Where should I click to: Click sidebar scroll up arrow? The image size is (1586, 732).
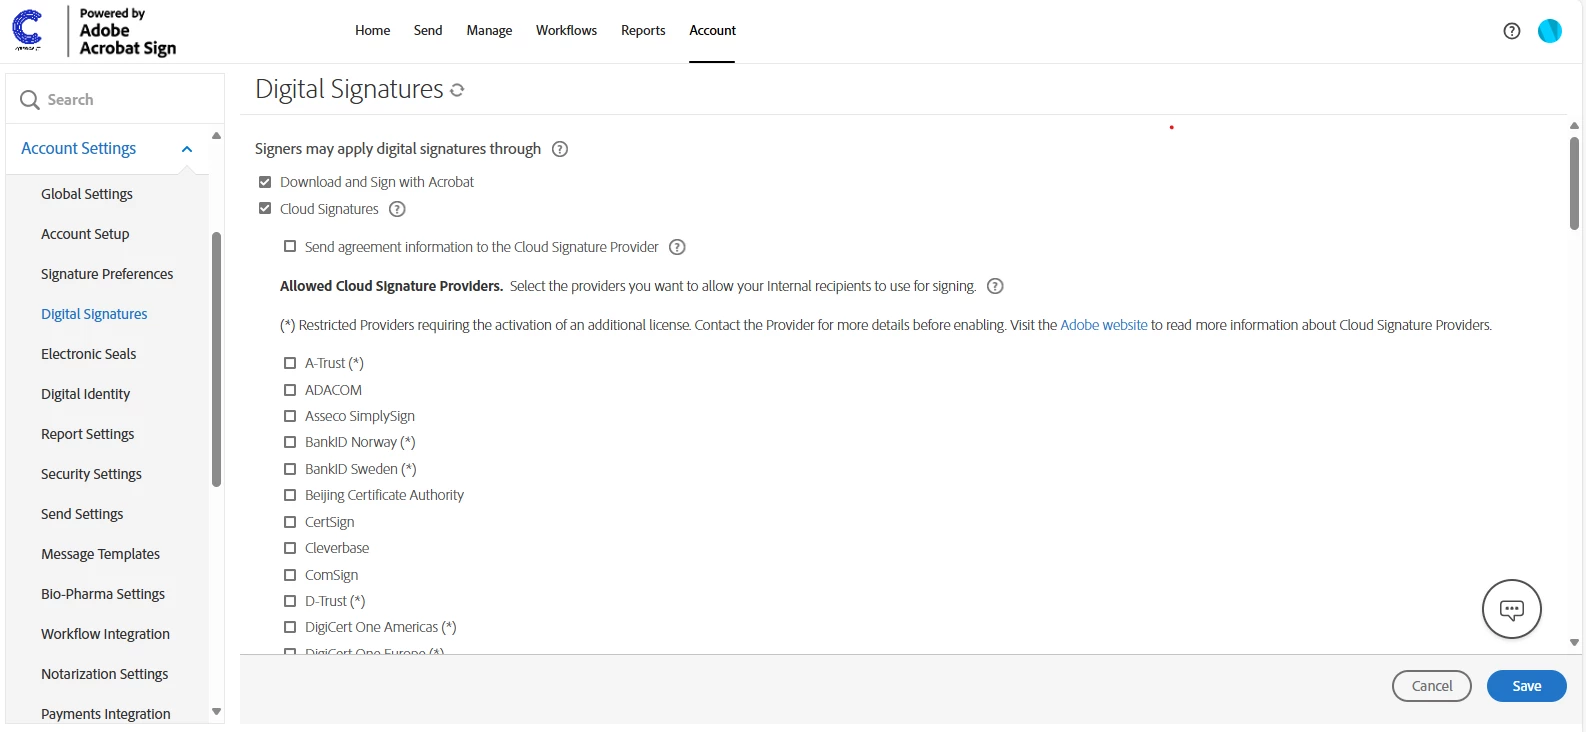216,135
